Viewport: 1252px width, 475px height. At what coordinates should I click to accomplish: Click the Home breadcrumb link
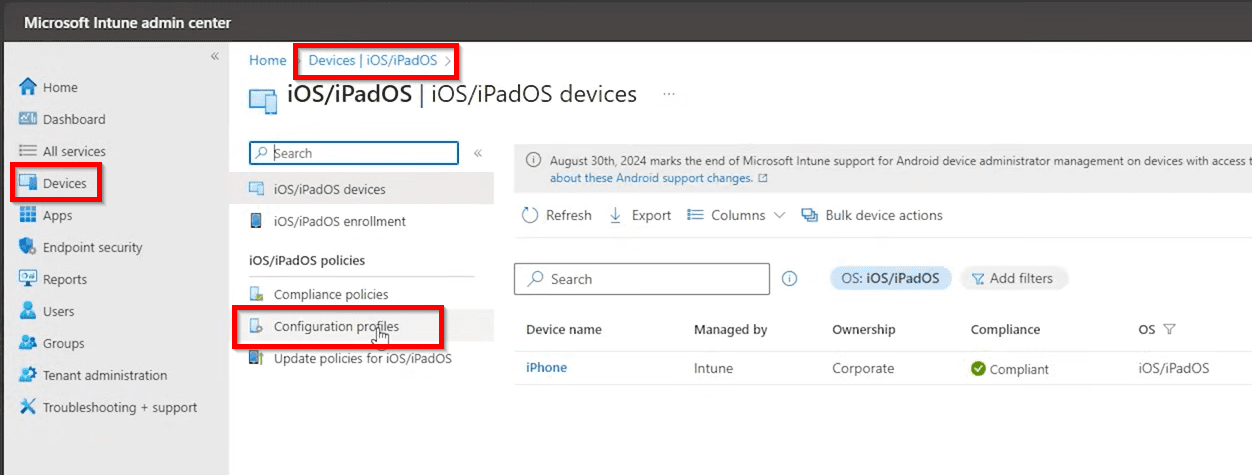click(267, 60)
